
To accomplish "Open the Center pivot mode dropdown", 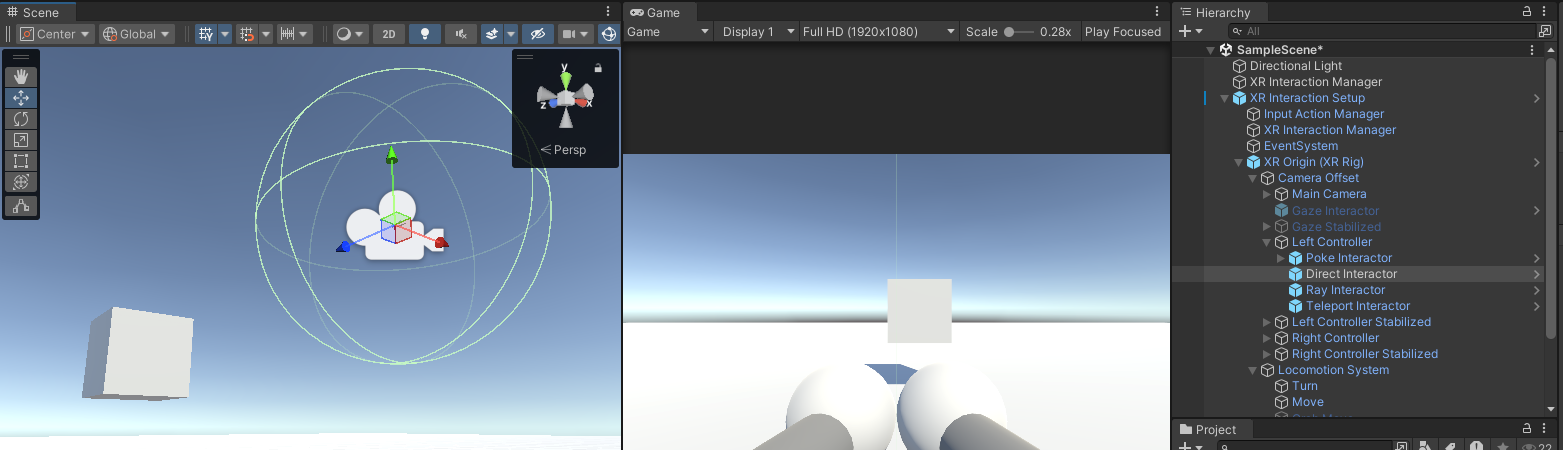I will coord(57,33).
